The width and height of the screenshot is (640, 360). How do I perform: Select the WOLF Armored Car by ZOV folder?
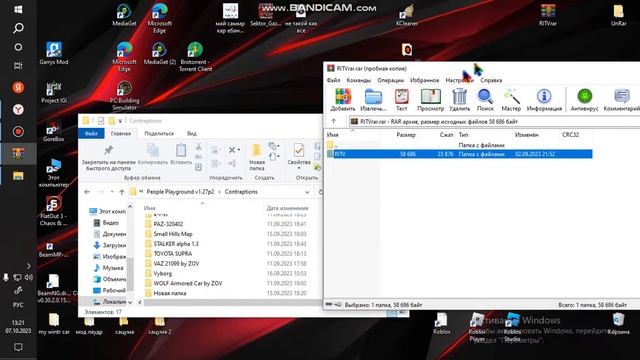point(188,283)
